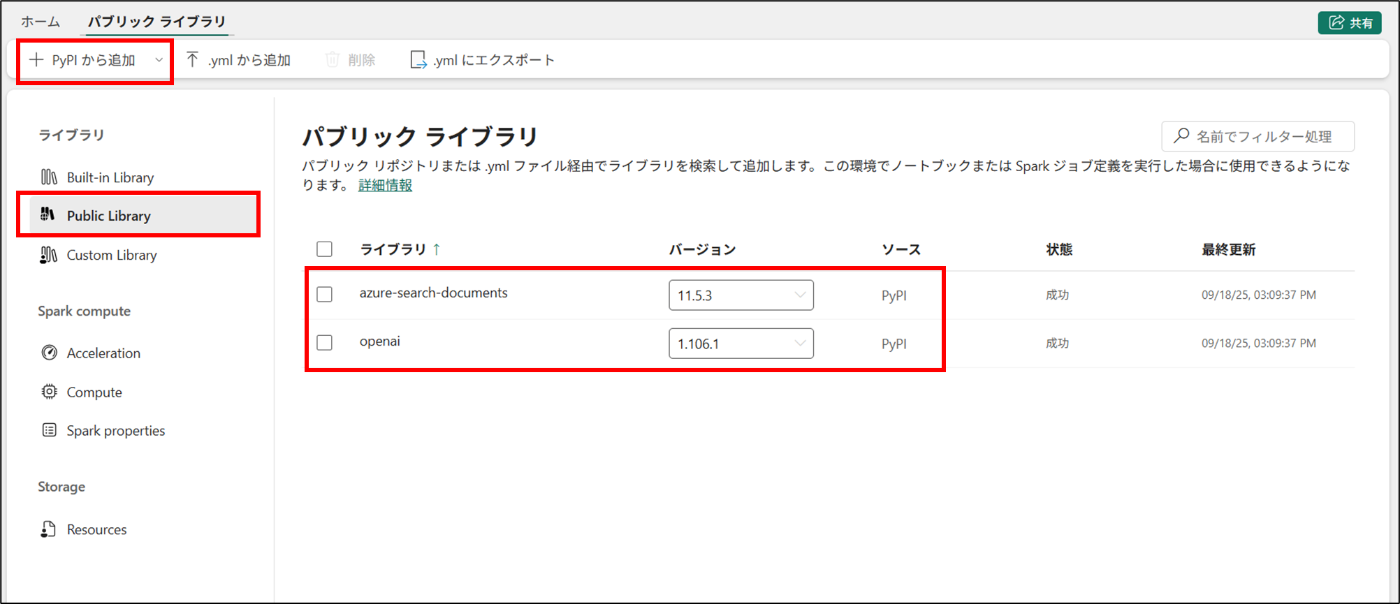Click the Resources file icon
1400x604 pixels.
(x=49, y=529)
